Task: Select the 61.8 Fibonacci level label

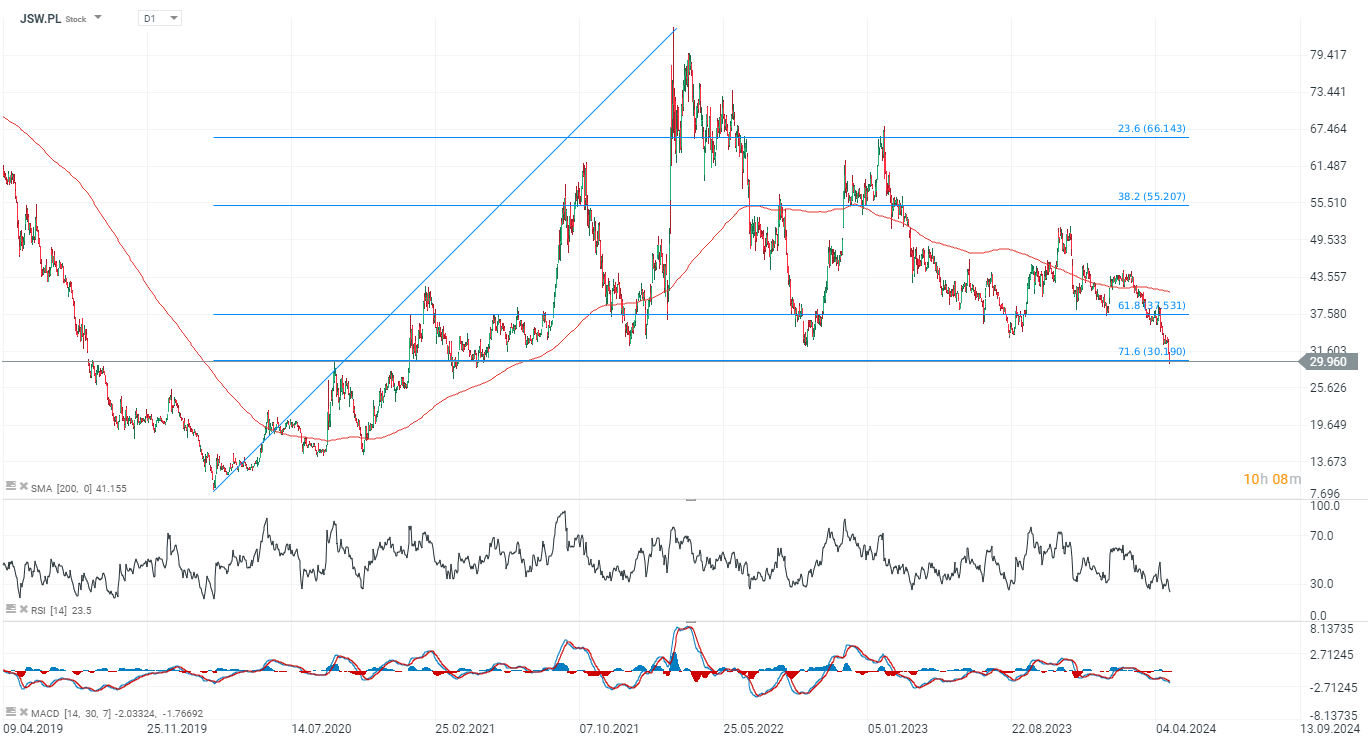Action: (1152, 305)
